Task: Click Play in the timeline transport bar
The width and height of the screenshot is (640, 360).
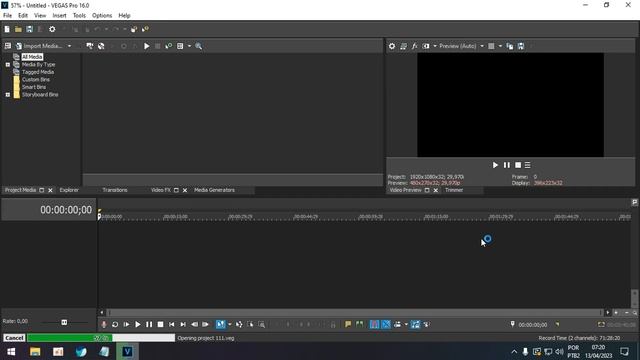Action: pos(138,324)
